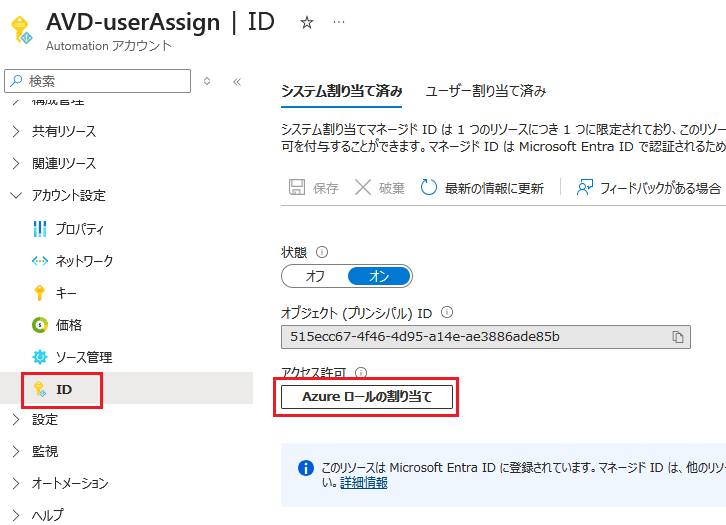
Task: Open キー page in the sidebar
Action: tap(67, 293)
